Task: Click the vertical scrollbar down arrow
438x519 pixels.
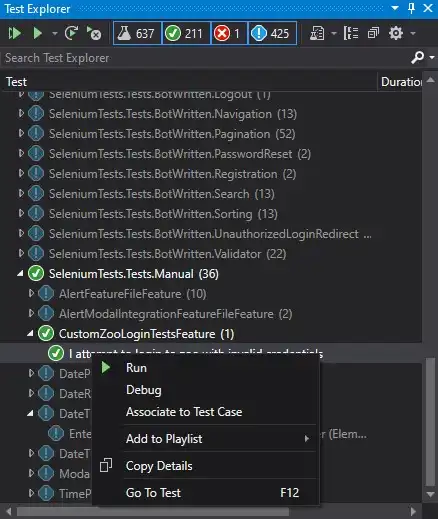Action: point(430,494)
